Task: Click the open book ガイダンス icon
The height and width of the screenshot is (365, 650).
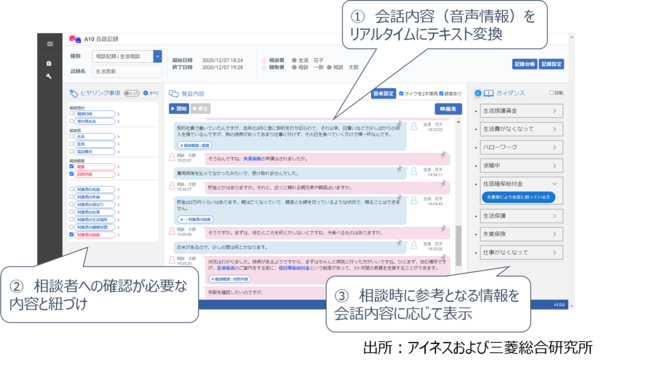Action: point(489,93)
